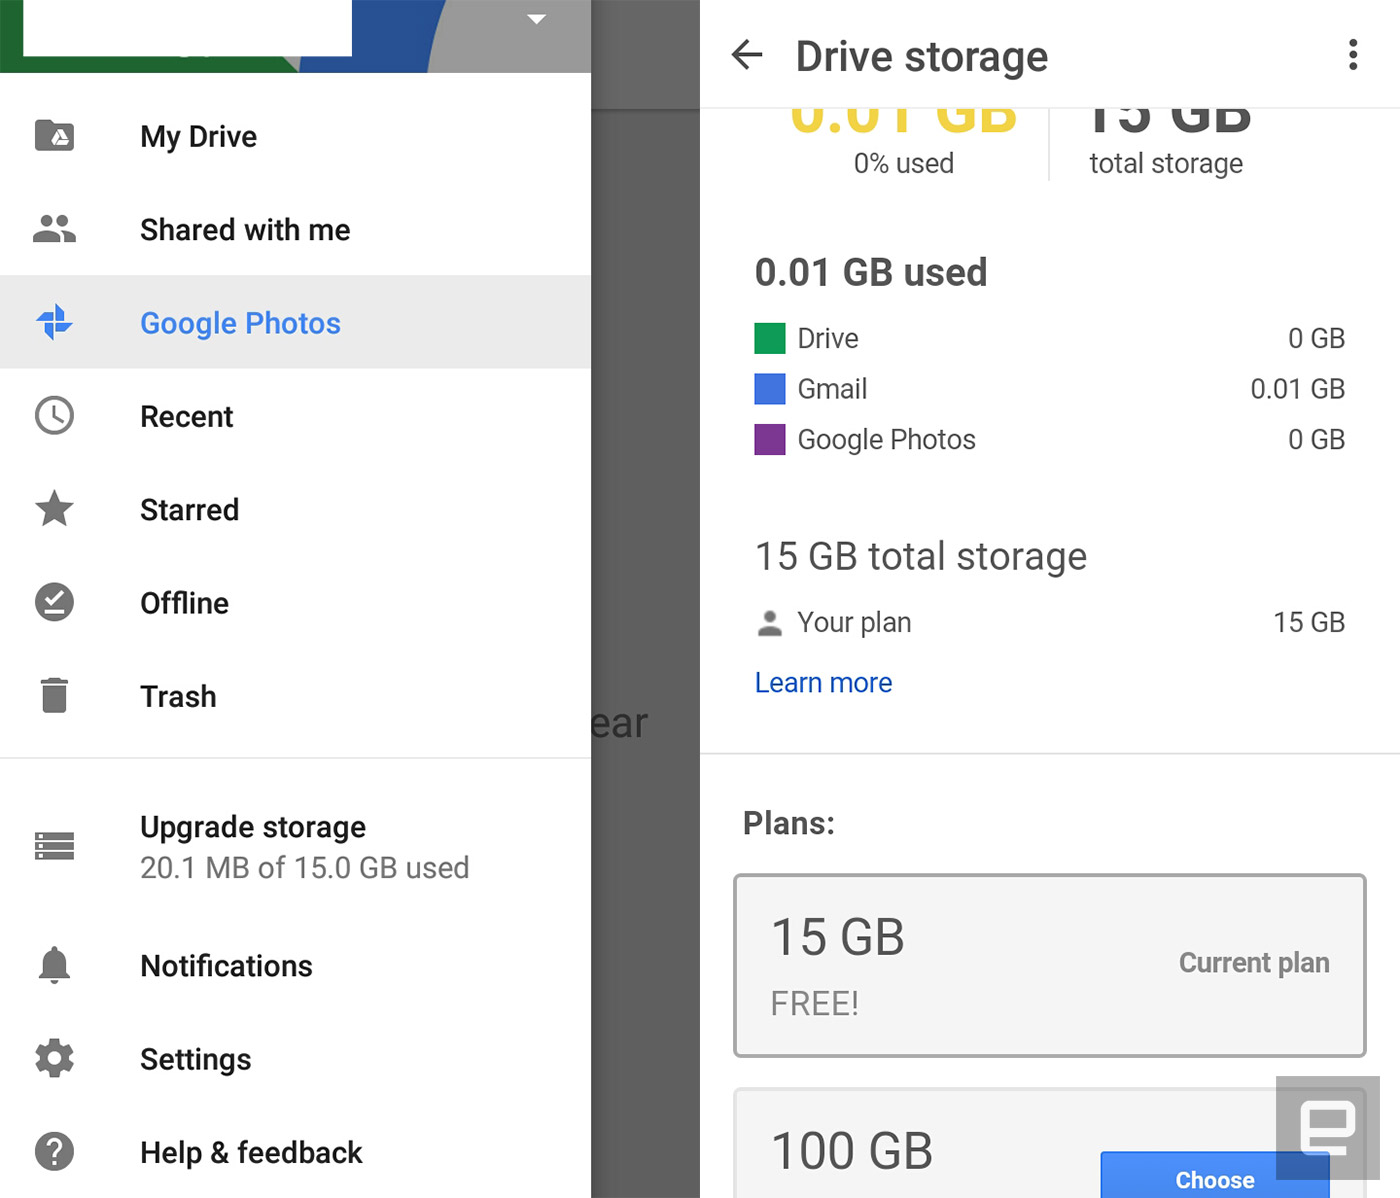Open the Starred menu item
This screenshot has height=1198, width=1400.
[x=295, y=509]
